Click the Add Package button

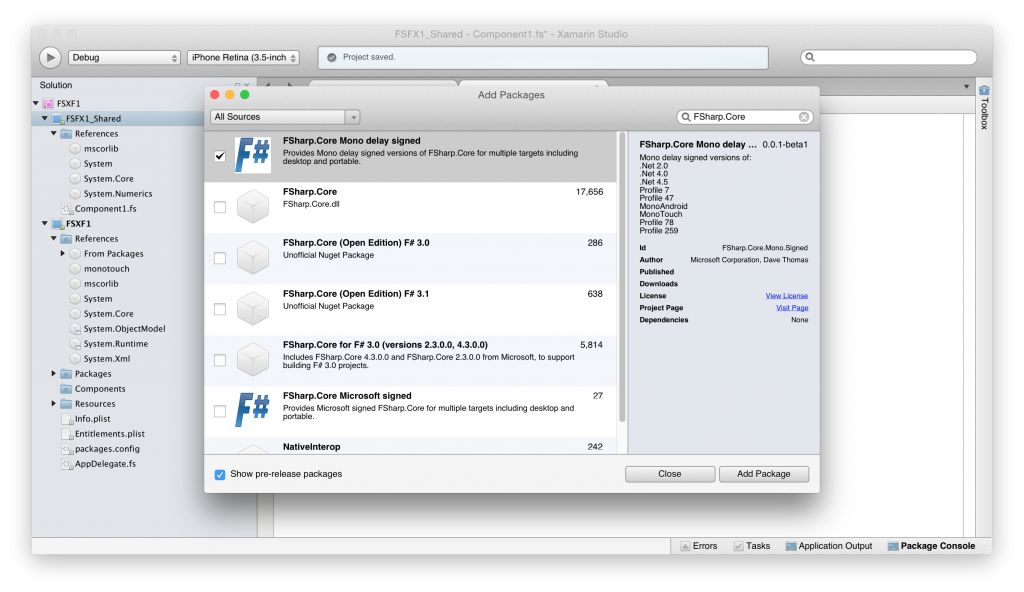[763, 474]
